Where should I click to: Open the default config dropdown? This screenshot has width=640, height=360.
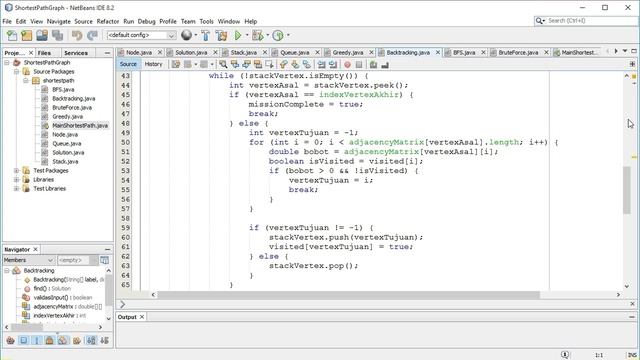pos(142,36)
